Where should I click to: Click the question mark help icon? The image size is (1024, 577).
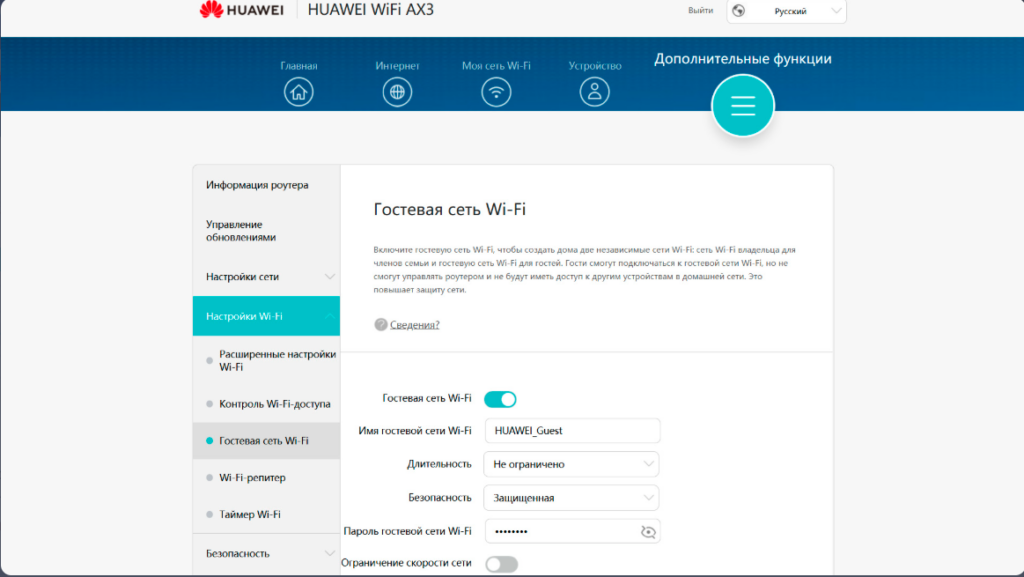tap(380, 324)
